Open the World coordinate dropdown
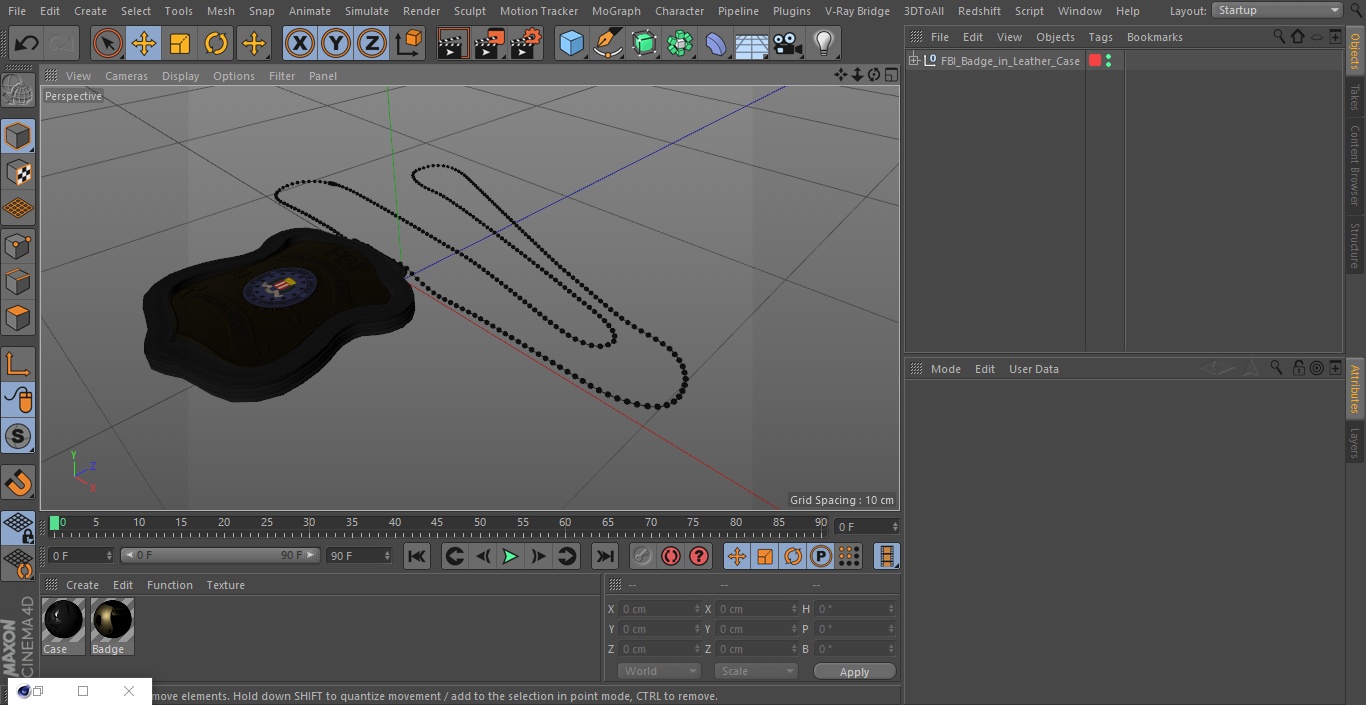 tap(658, 671)
